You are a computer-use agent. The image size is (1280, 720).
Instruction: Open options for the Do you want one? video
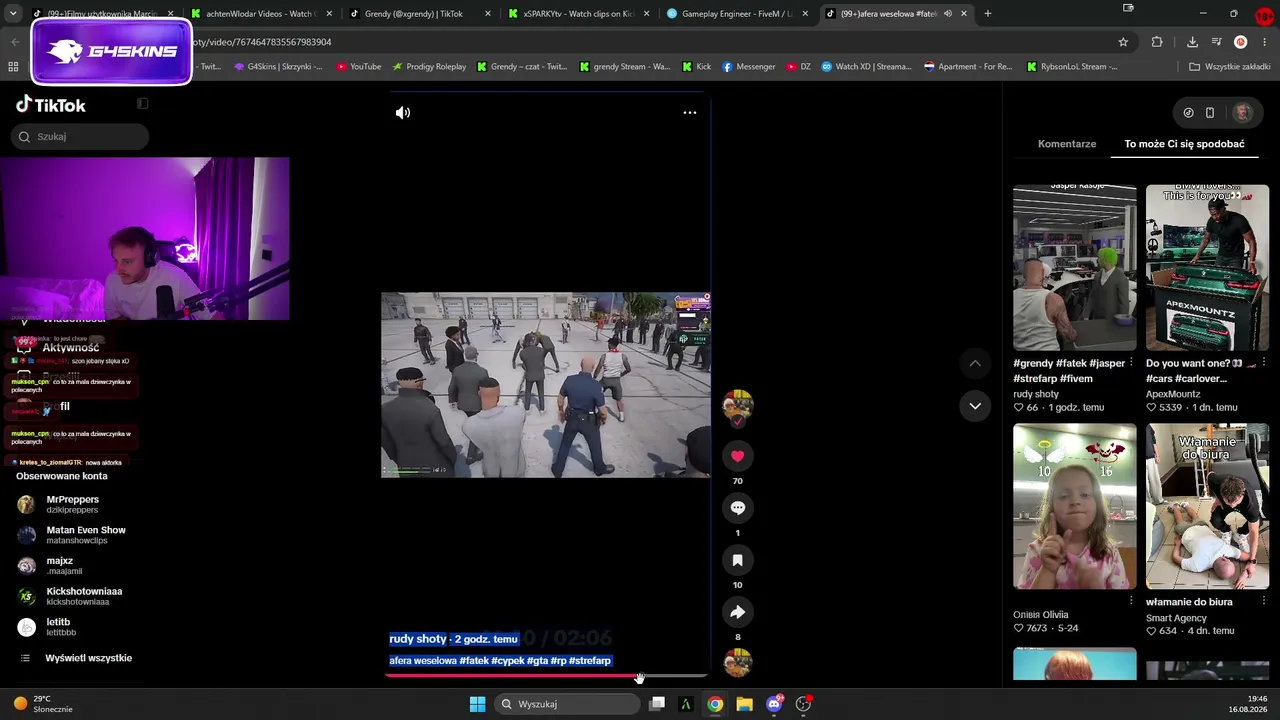click(1264, 363)
